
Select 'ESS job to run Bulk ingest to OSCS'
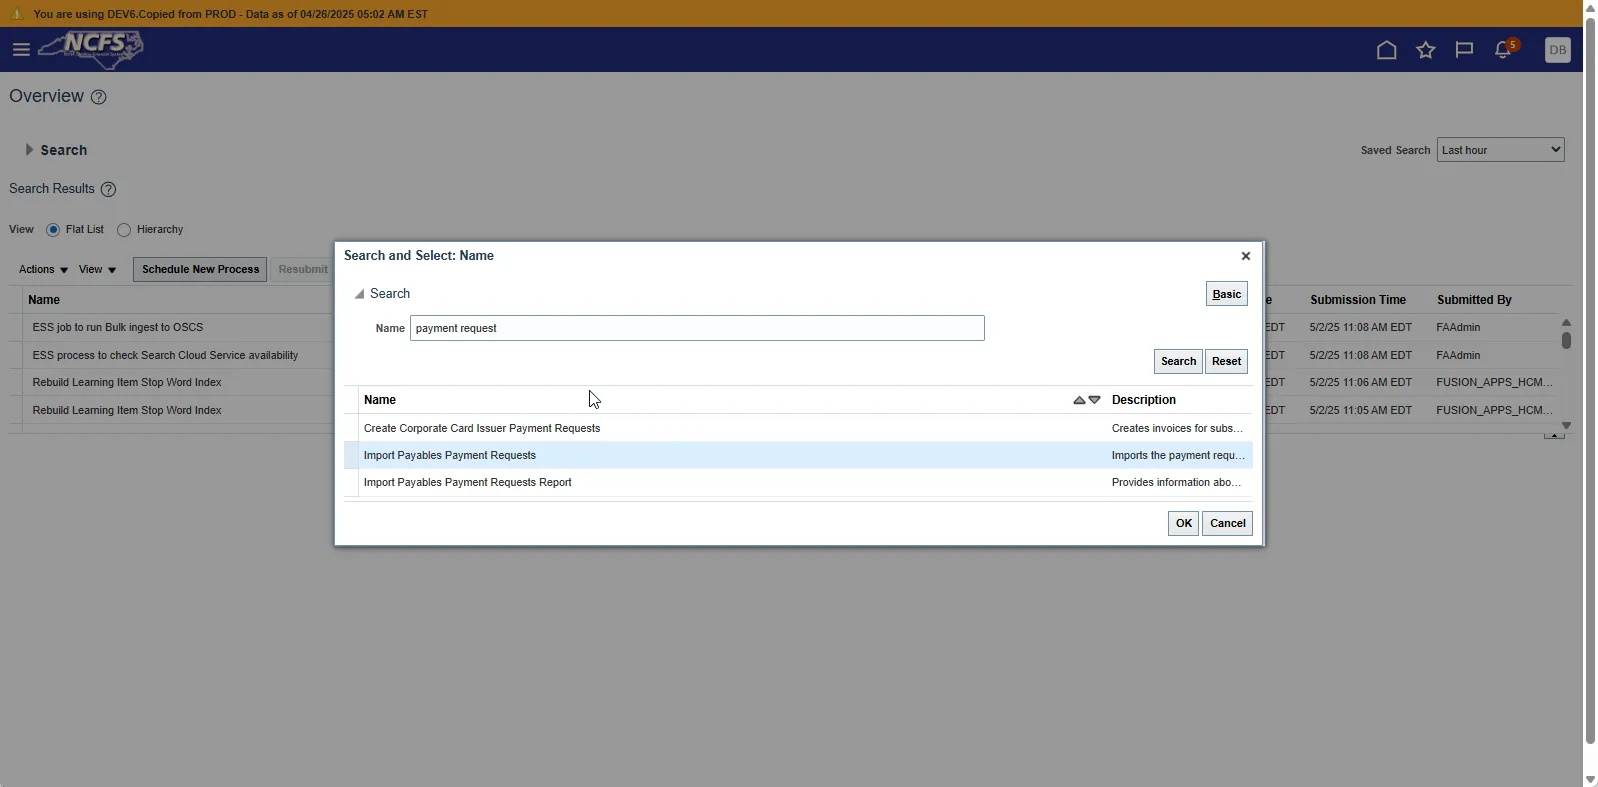118,327
